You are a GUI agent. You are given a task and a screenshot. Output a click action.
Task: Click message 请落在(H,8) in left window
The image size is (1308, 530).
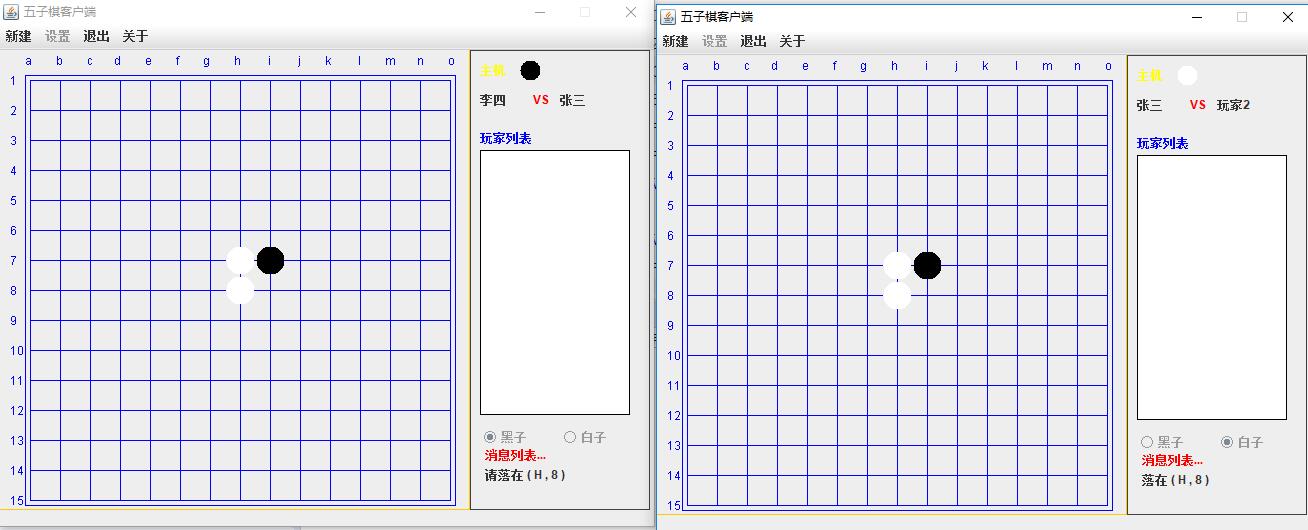(x=525, y=475)
